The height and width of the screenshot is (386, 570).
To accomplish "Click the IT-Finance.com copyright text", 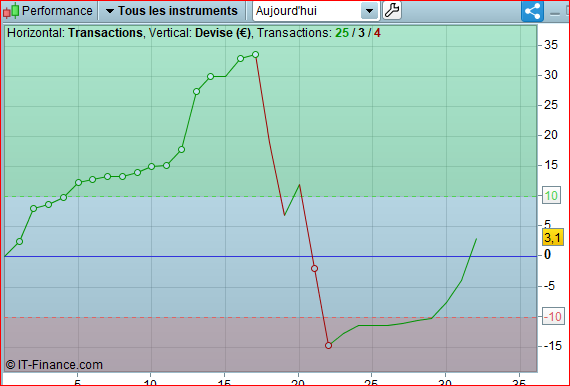I will tap(54, 365).
